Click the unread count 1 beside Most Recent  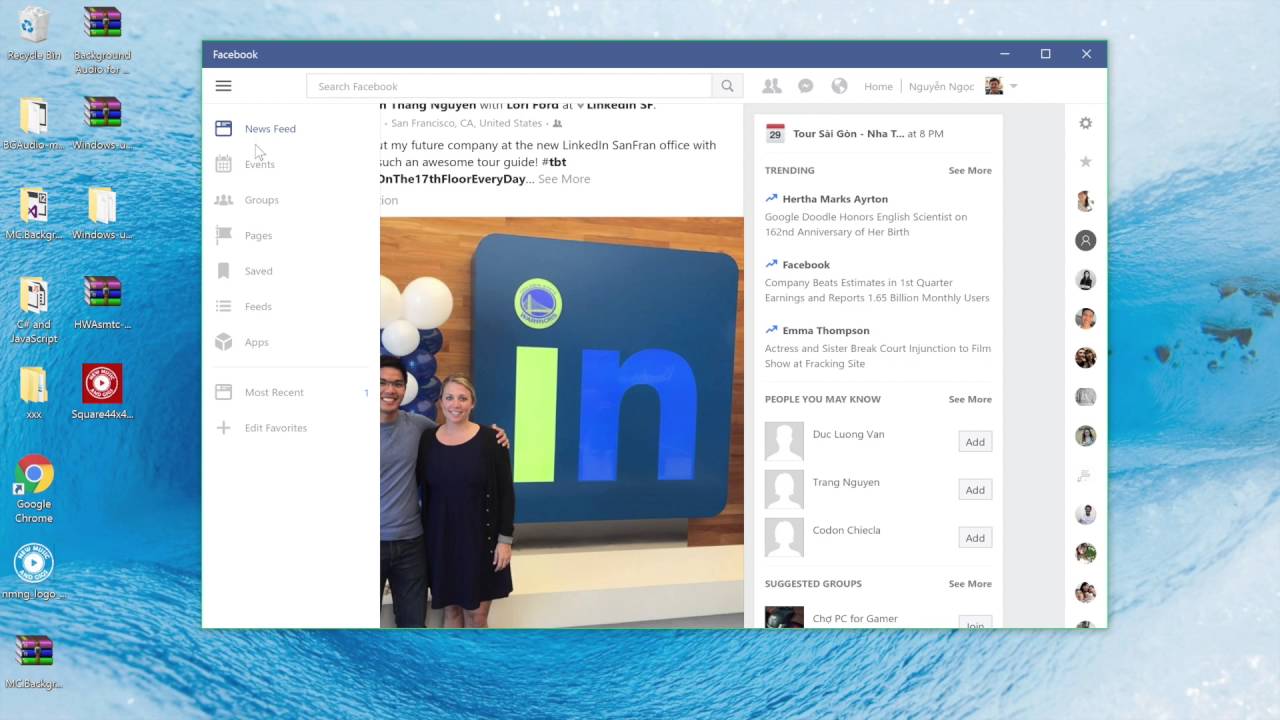[x=366, y=392]
